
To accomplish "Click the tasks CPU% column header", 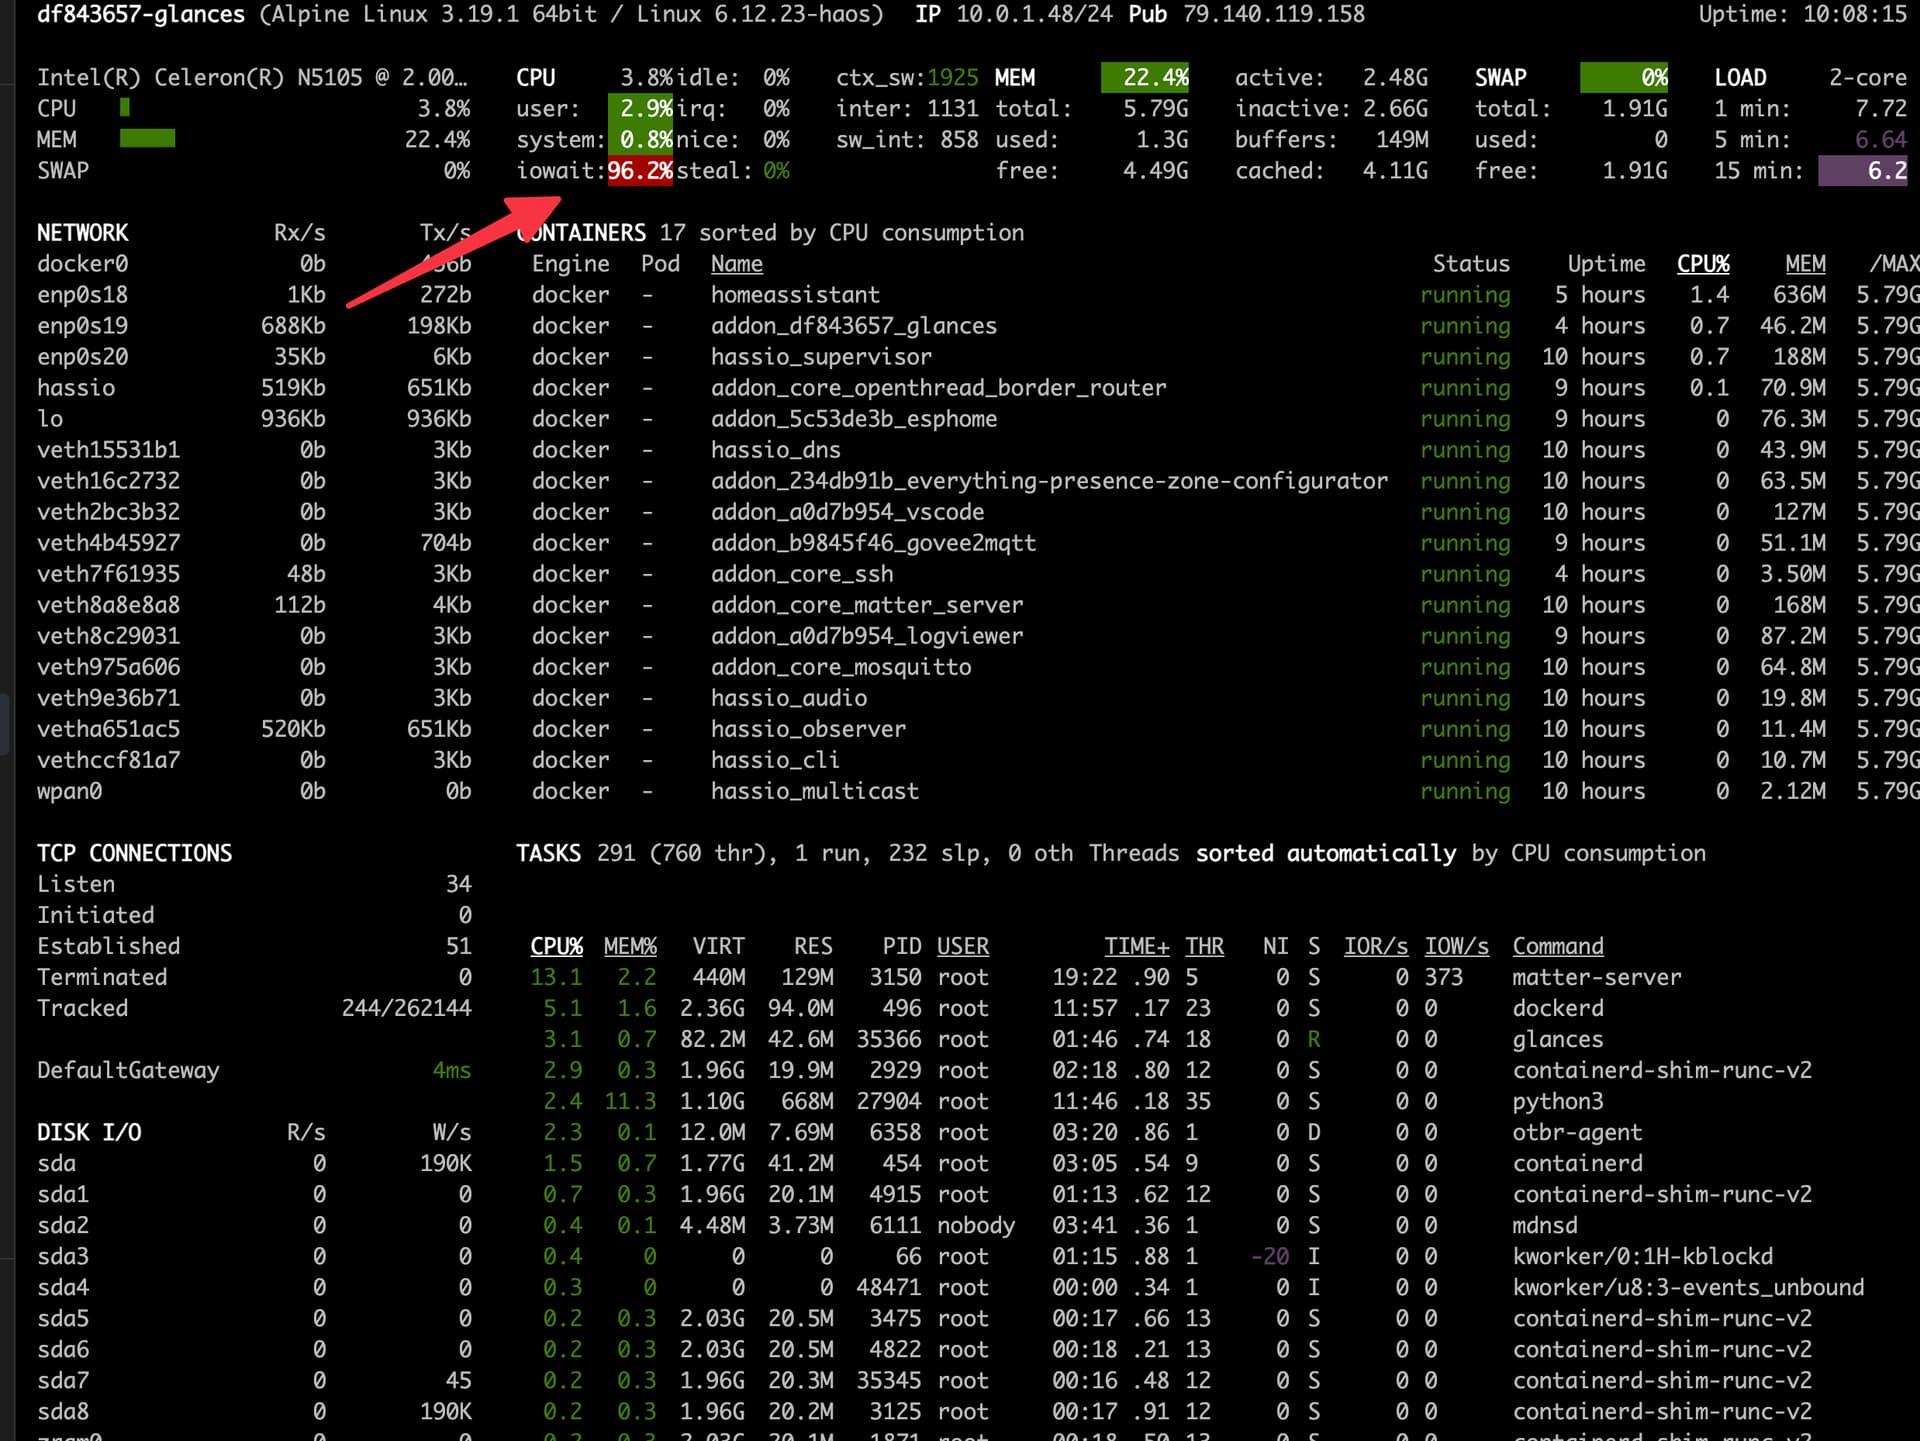I will [557, 946].
